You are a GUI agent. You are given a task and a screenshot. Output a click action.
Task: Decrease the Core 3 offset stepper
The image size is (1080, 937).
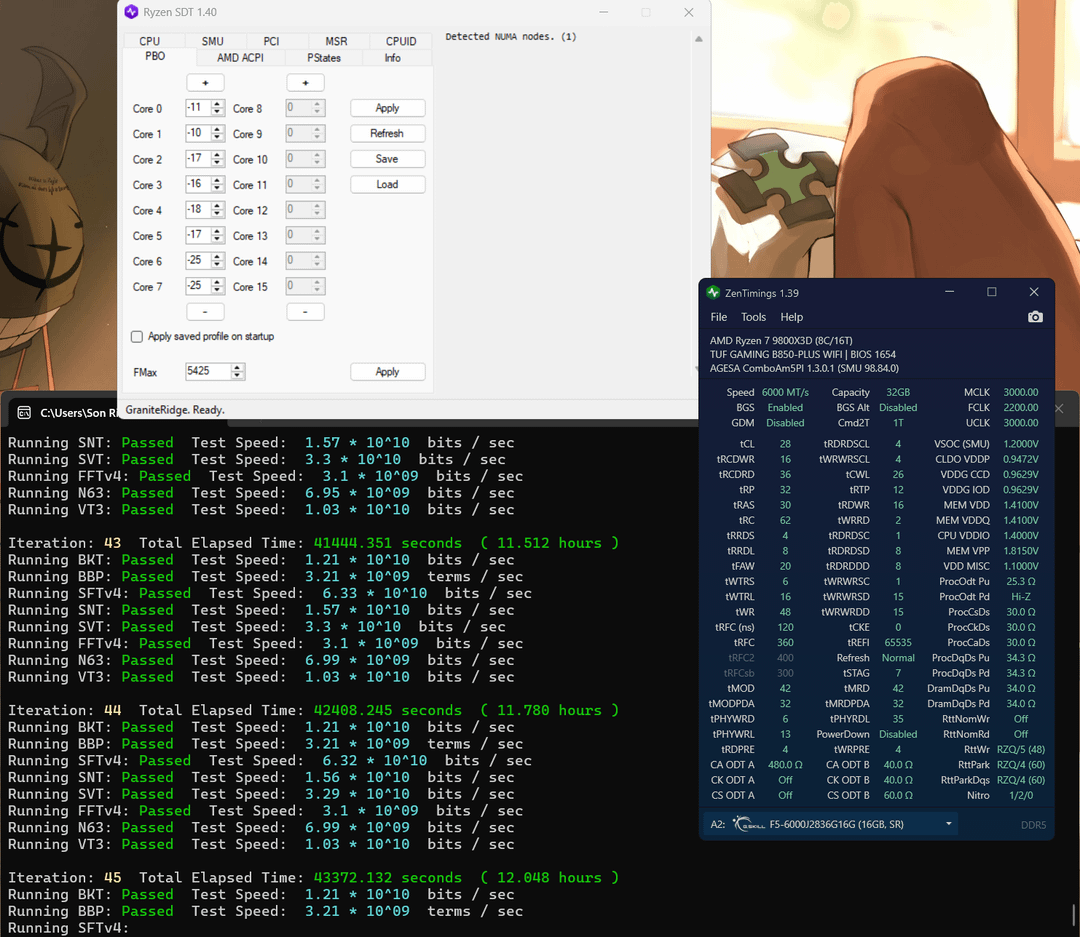point(218,189)
